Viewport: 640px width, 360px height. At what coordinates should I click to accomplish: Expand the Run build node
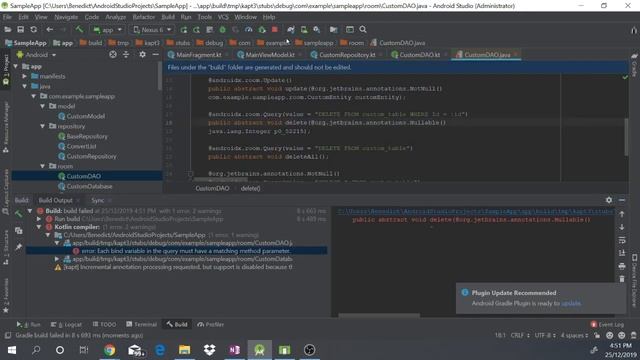point(39,219)
